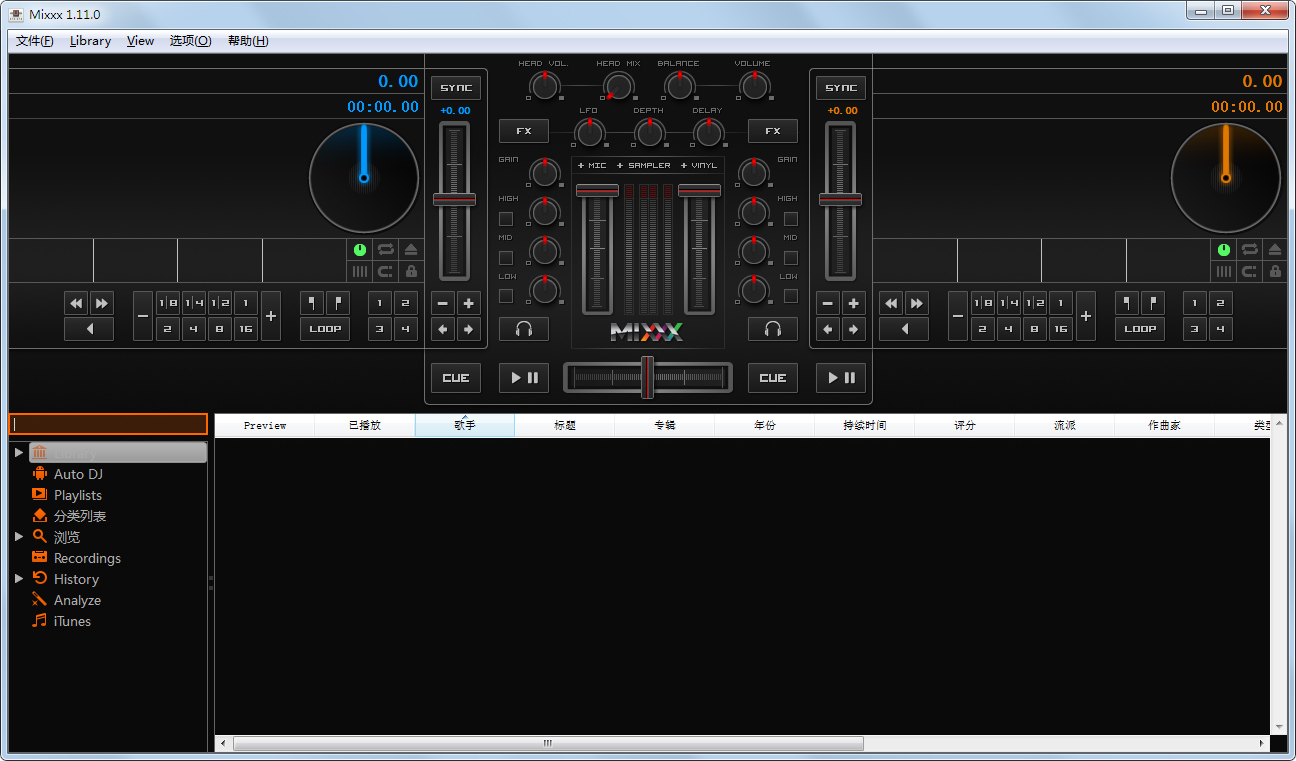
Task: Click left deck loop-in marker icon
Action: [x=312, y=303]
